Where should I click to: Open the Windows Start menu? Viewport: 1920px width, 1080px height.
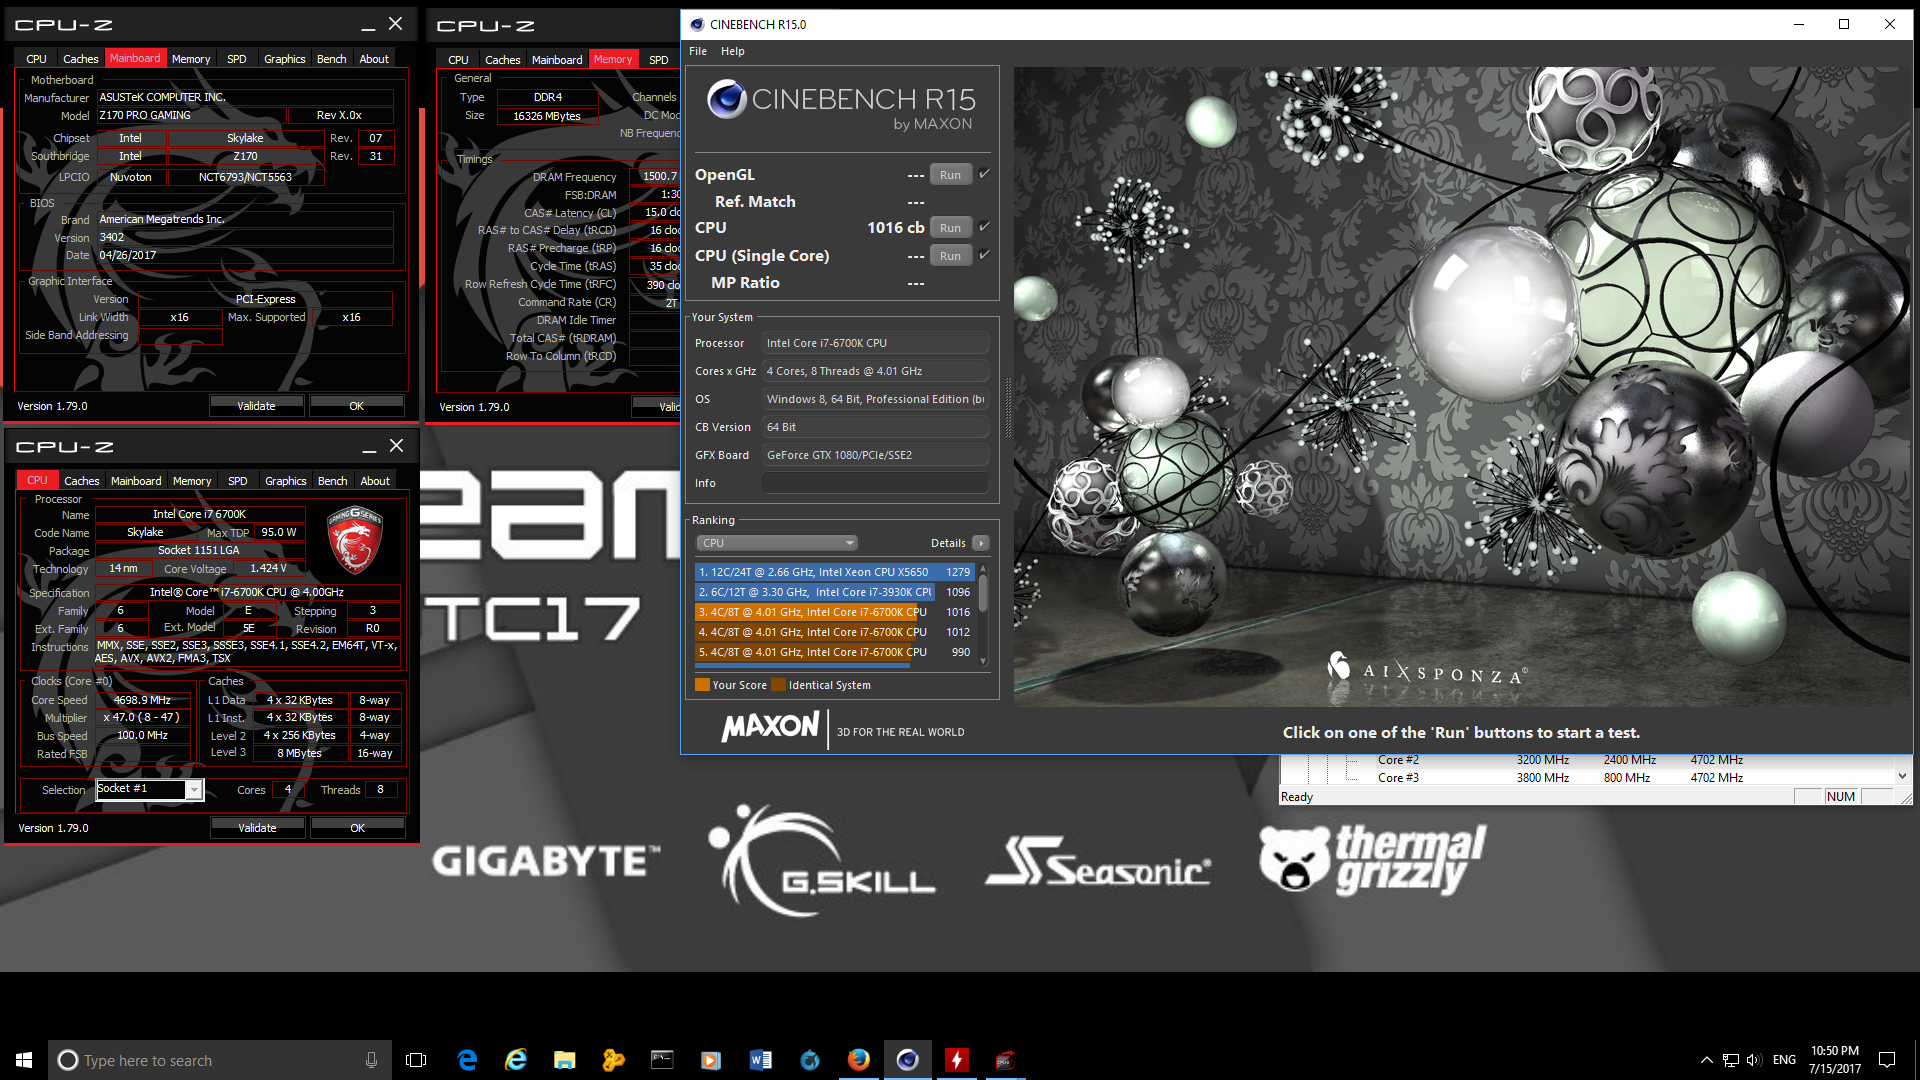[24, 1060]
